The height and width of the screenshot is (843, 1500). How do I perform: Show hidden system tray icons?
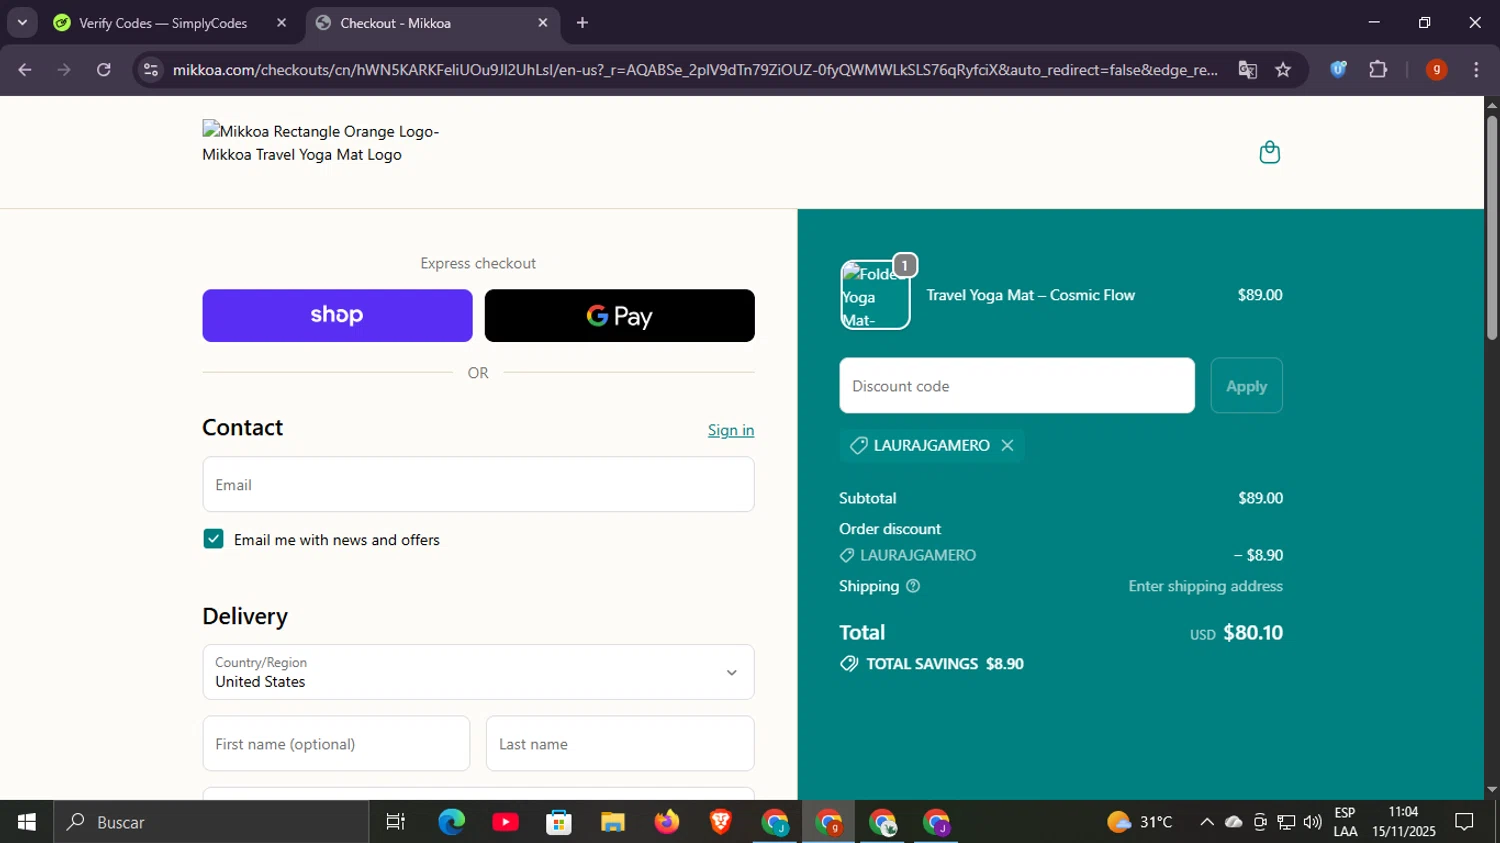click(x=1207, y=822)
